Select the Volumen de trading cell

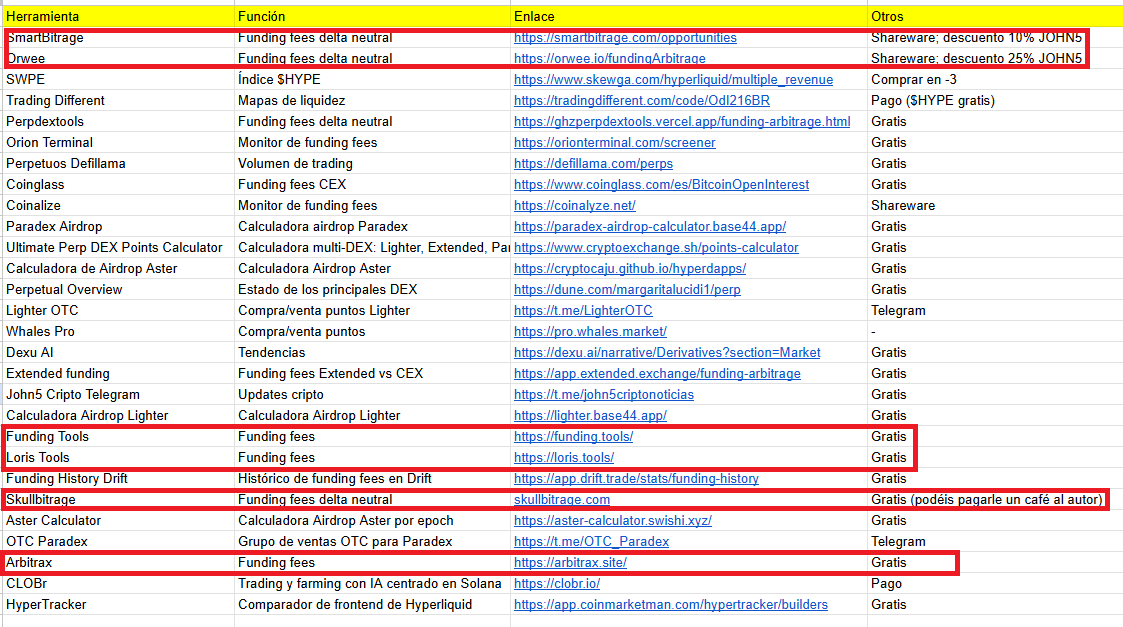[372, 163]
